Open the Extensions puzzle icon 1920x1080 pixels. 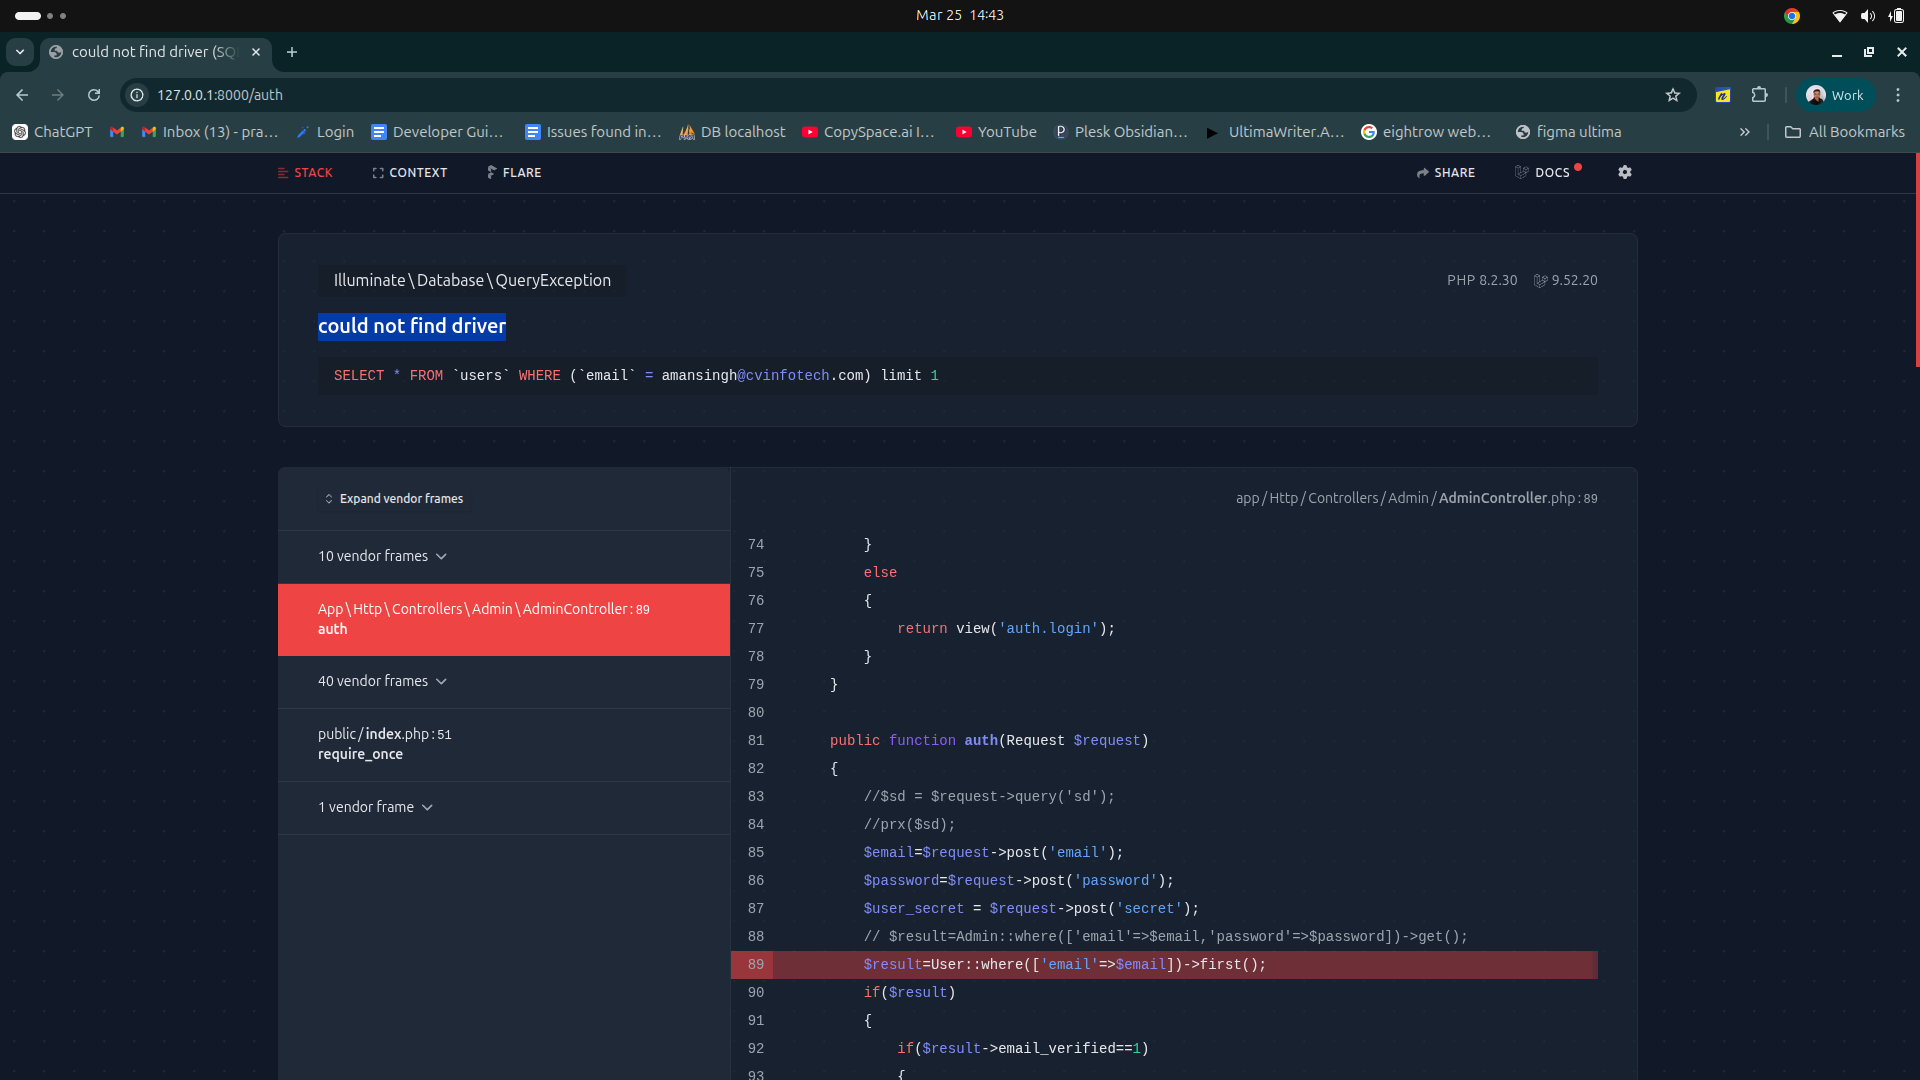pos(1760,95)
